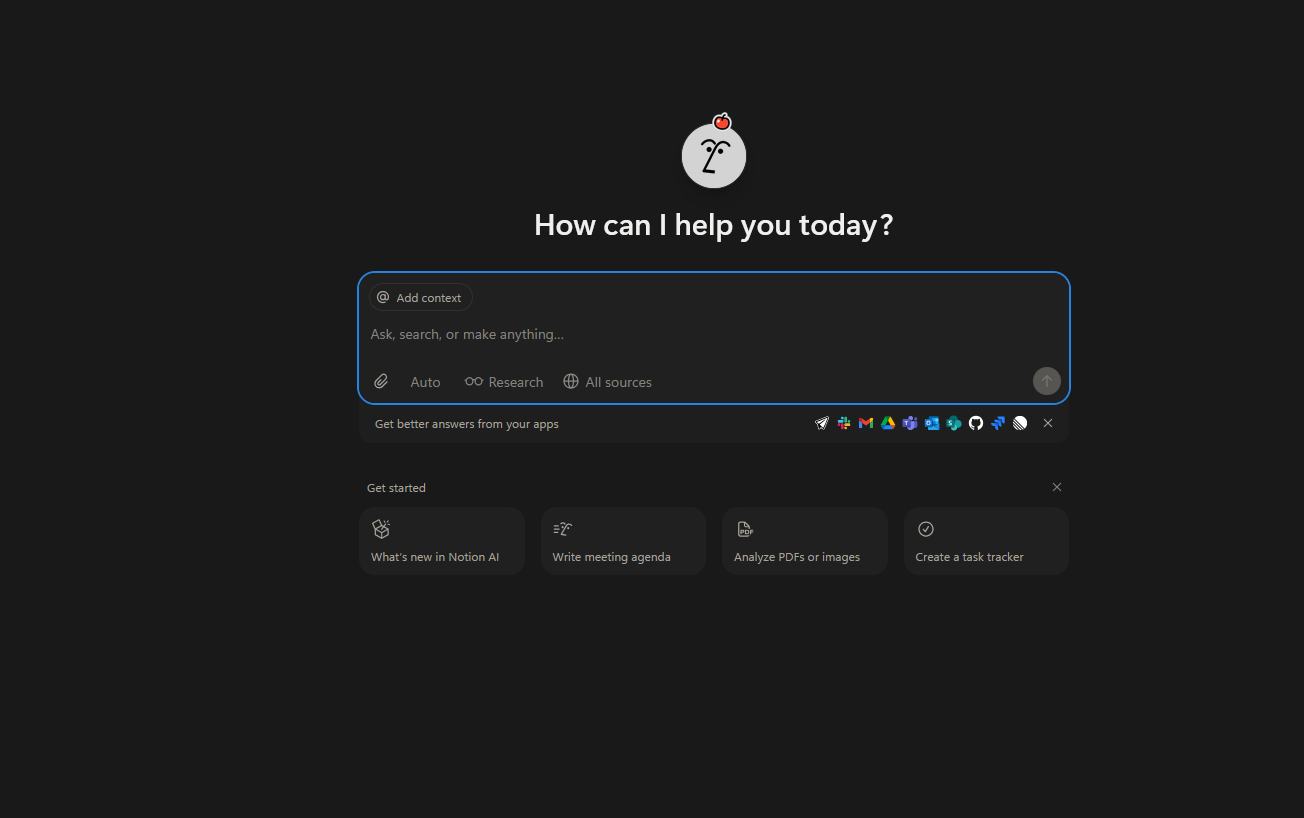
Task: Open the All sources dropdown
Action: (x=607, y=382)
